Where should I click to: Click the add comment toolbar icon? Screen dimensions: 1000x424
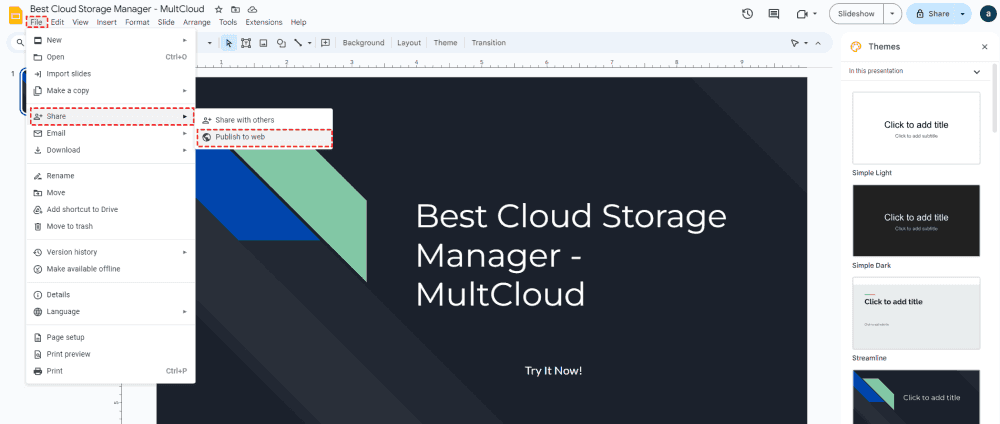coord(325,43)
